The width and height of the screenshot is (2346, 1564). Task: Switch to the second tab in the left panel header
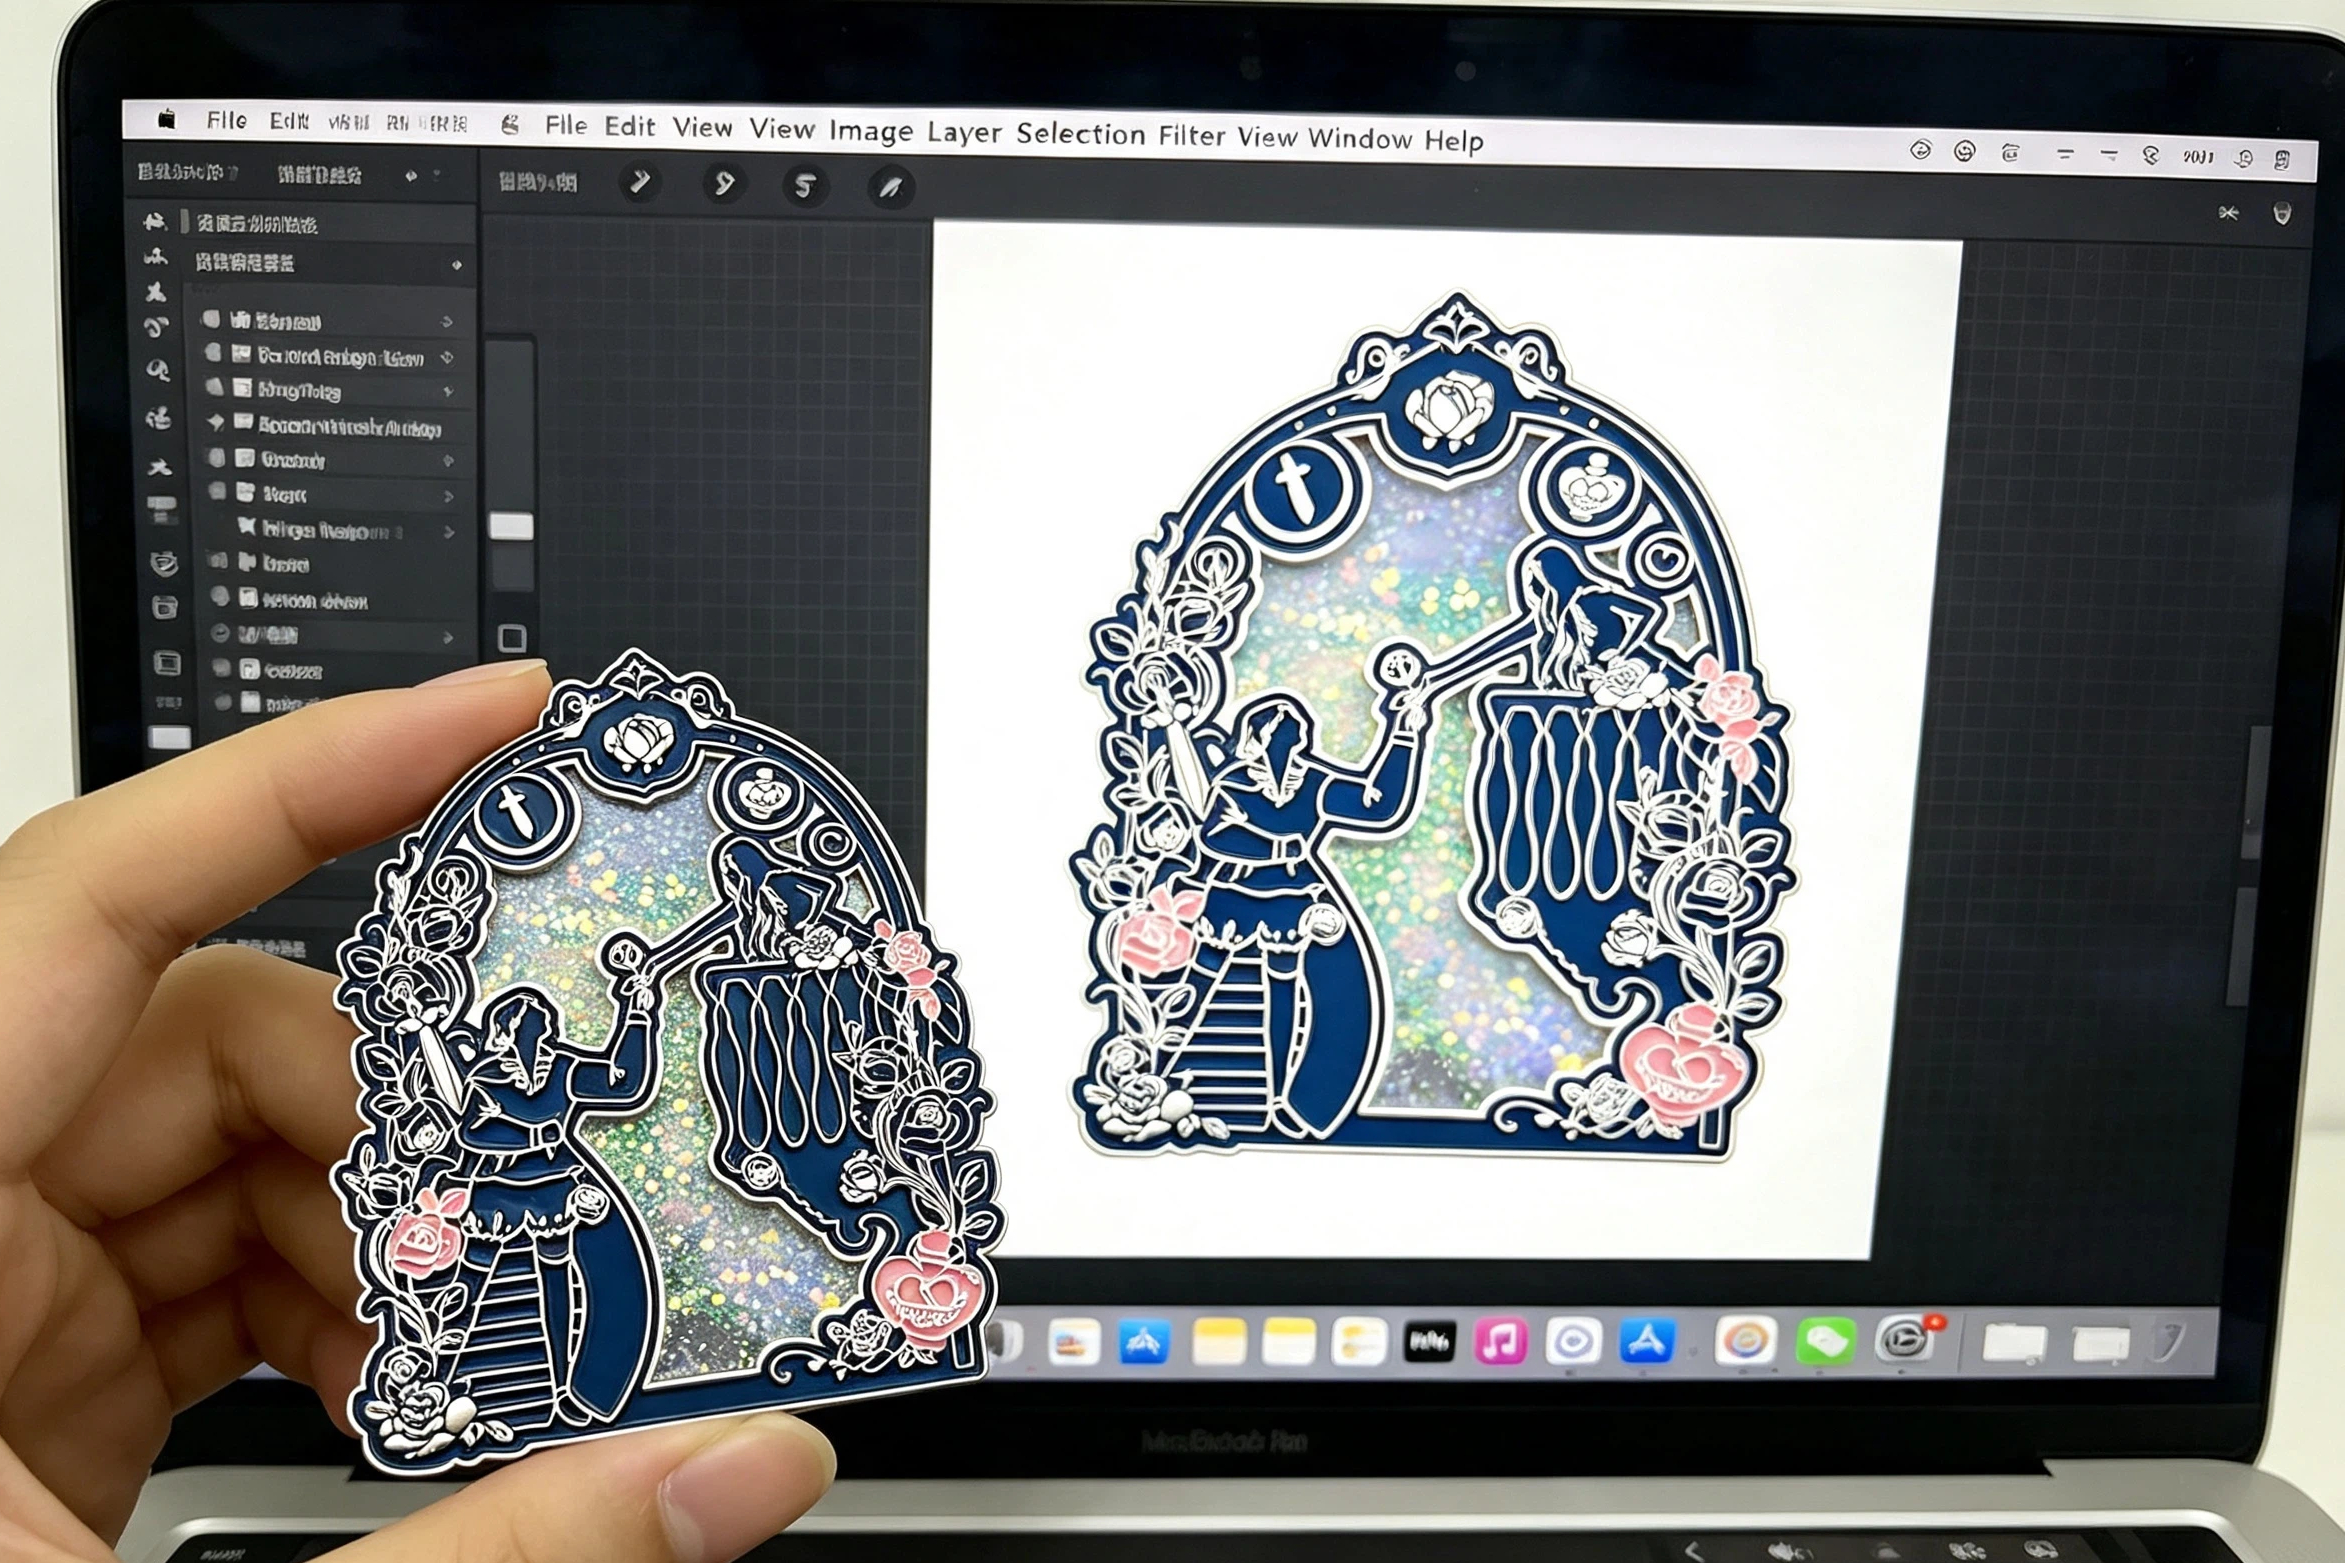pyautogui.click(x=319, y=176)
